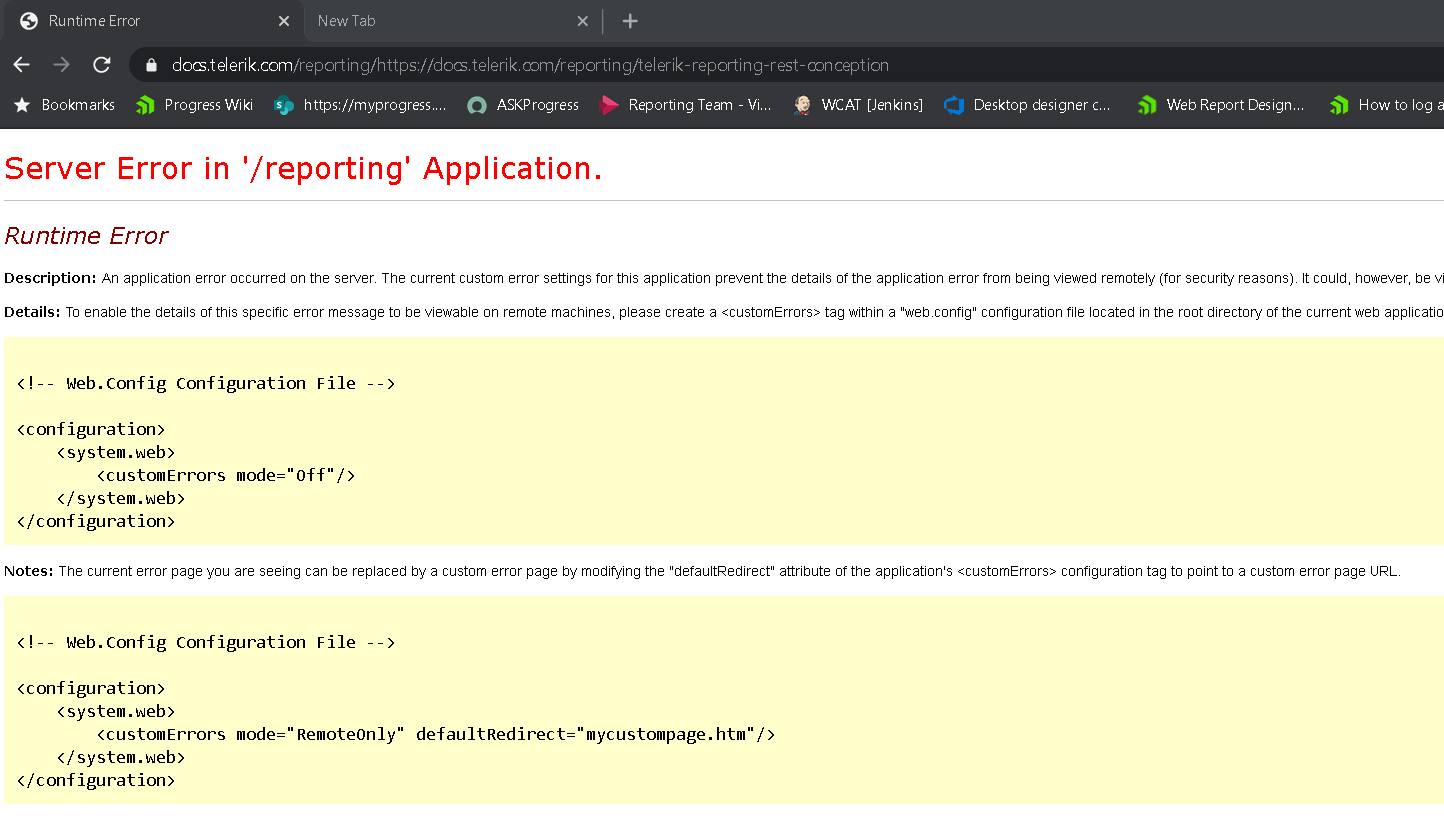This screenshot has height=838, width=1444.
Task: Click the Azure DevOps bookmark icon
Action: click(x=954, y=105)
